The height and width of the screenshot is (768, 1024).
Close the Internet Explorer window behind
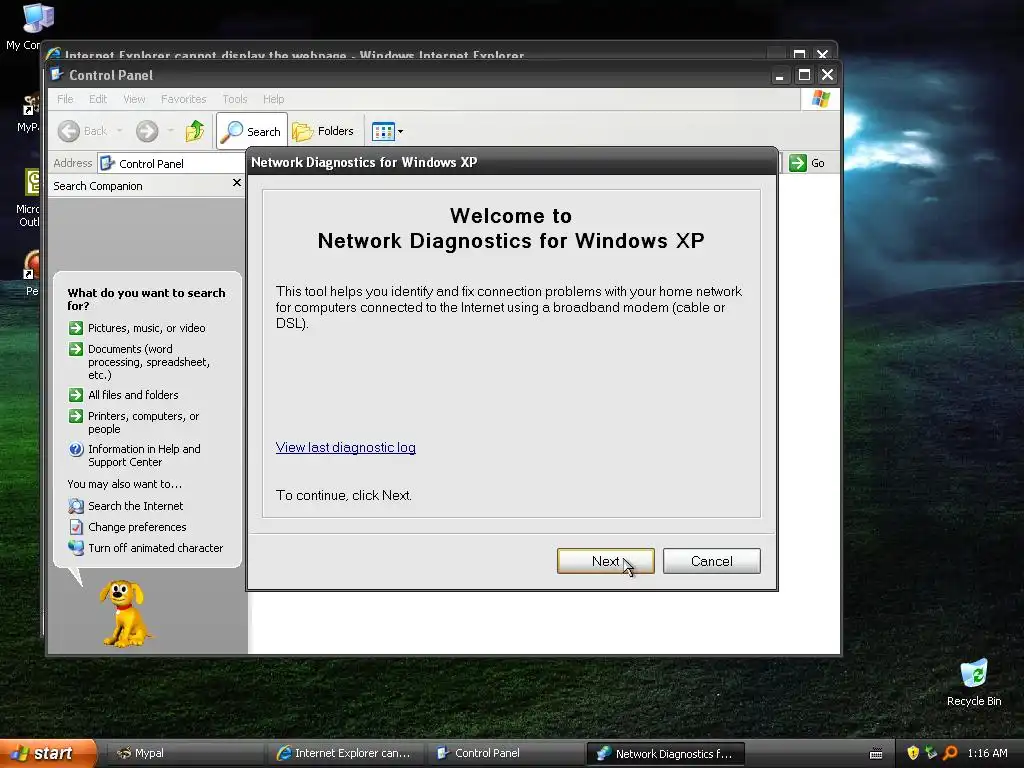point(822,54)
